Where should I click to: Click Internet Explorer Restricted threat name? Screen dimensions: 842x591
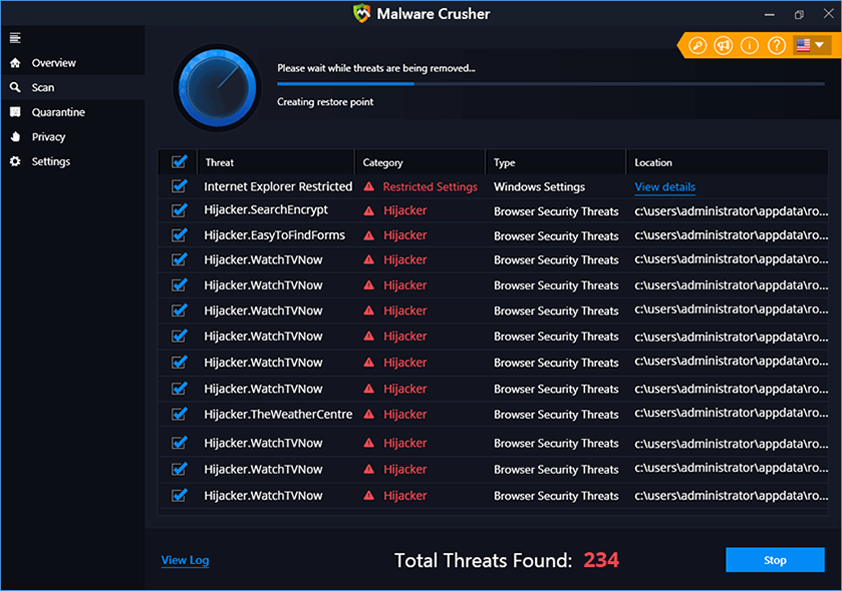click(278, 186)
